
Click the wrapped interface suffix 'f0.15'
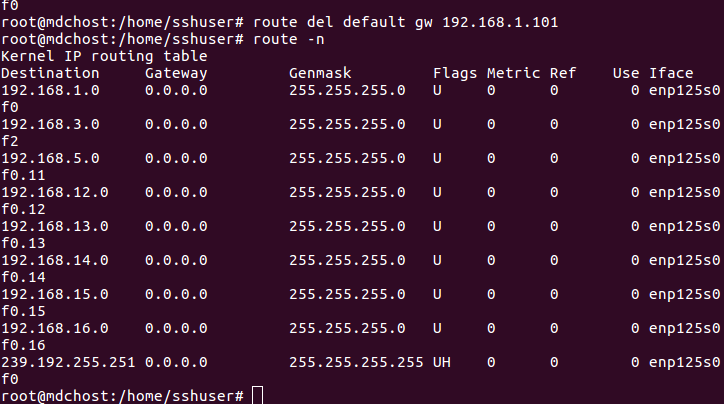coord(23,311)
